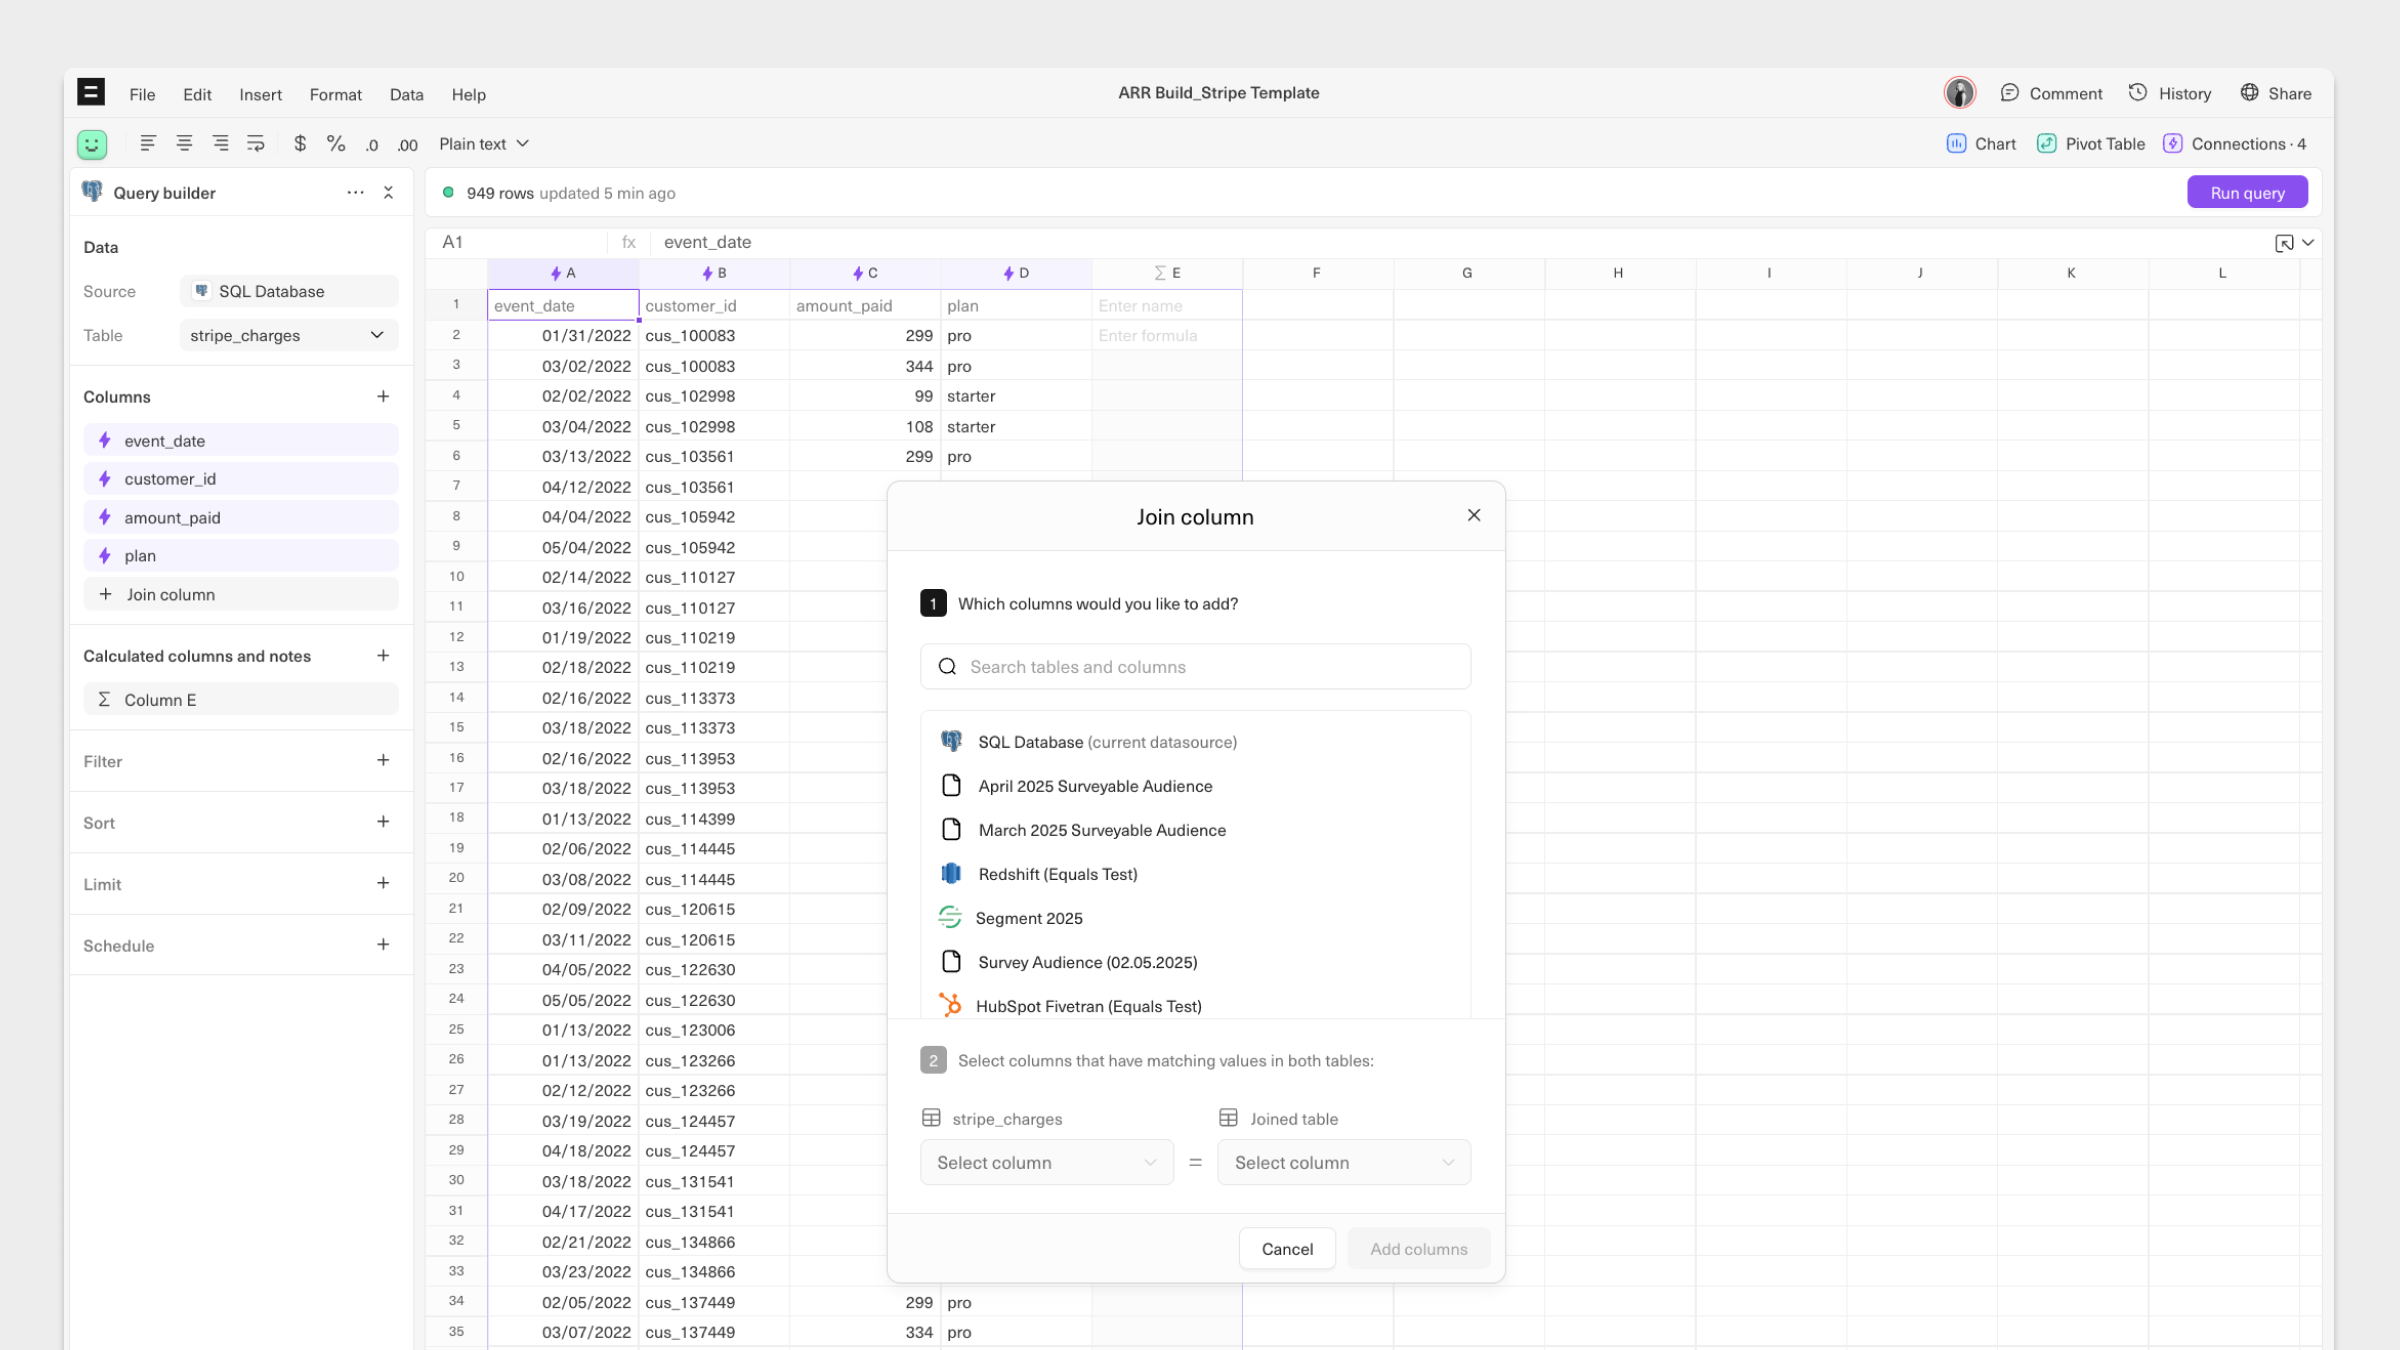Cancel the Join column dialog

click(1287, 1249)
